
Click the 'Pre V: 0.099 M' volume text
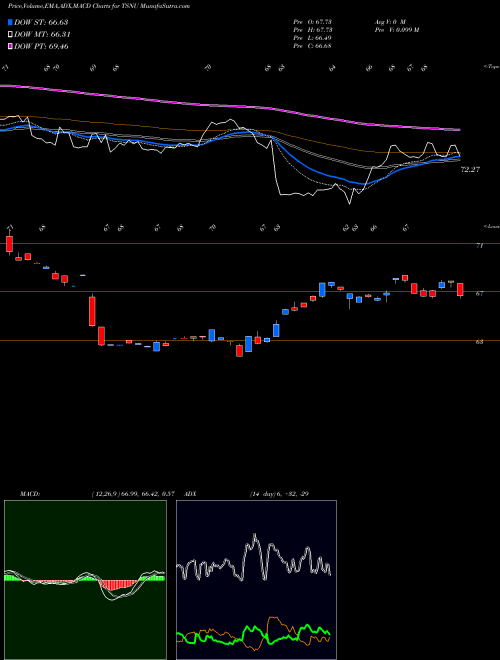396,30
